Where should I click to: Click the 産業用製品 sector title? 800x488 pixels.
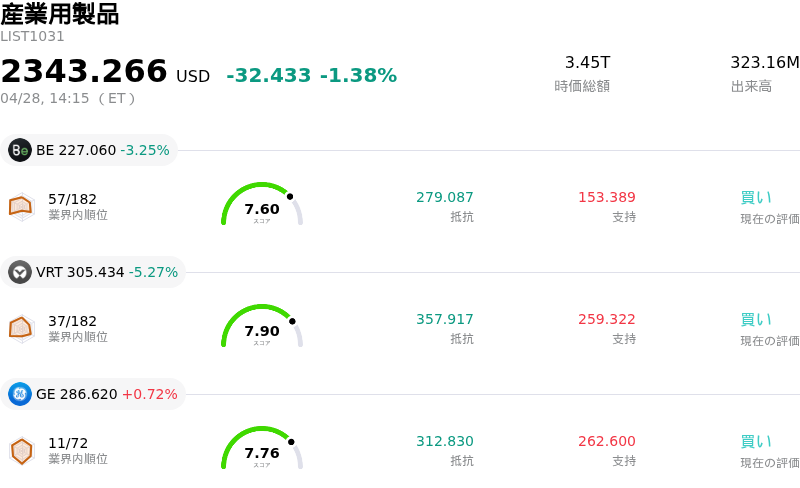pos(59,14)
